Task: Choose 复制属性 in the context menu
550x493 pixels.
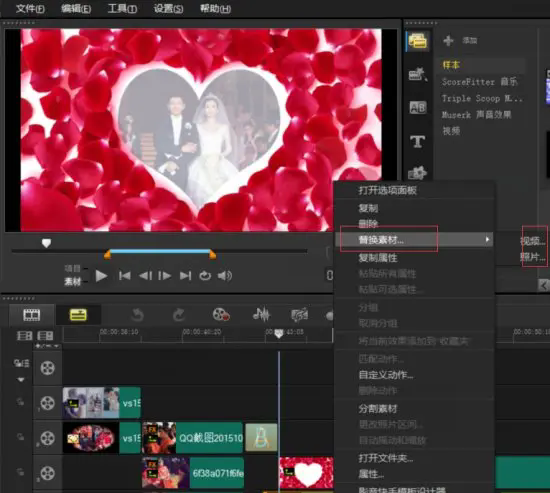Action: [x=378, y=258]
